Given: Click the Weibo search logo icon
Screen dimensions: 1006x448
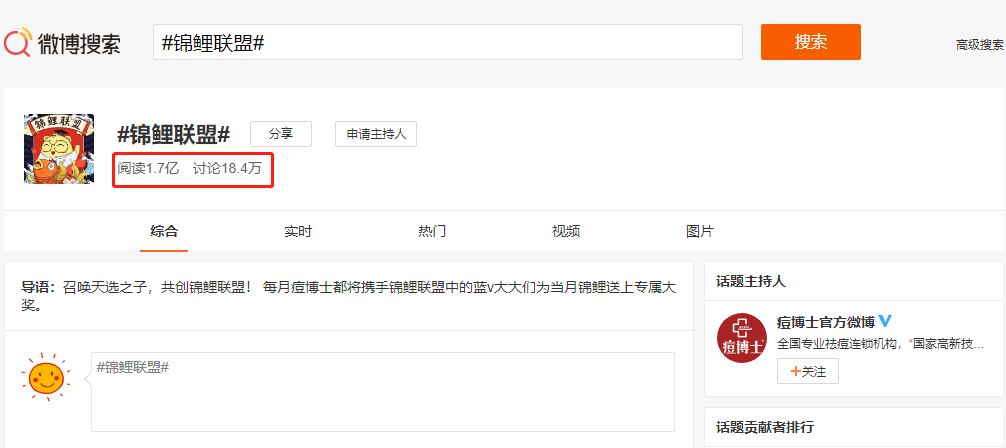Looking at the screenshot, I should pos(18,42).
